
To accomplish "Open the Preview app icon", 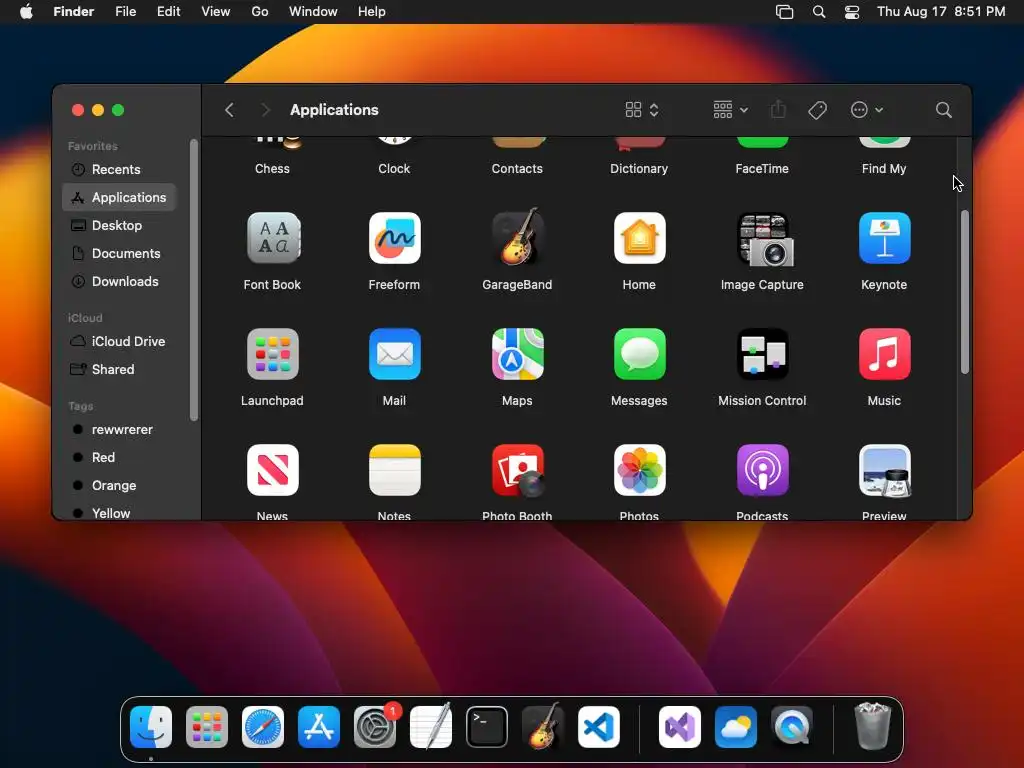I will [x=884, y=471].
